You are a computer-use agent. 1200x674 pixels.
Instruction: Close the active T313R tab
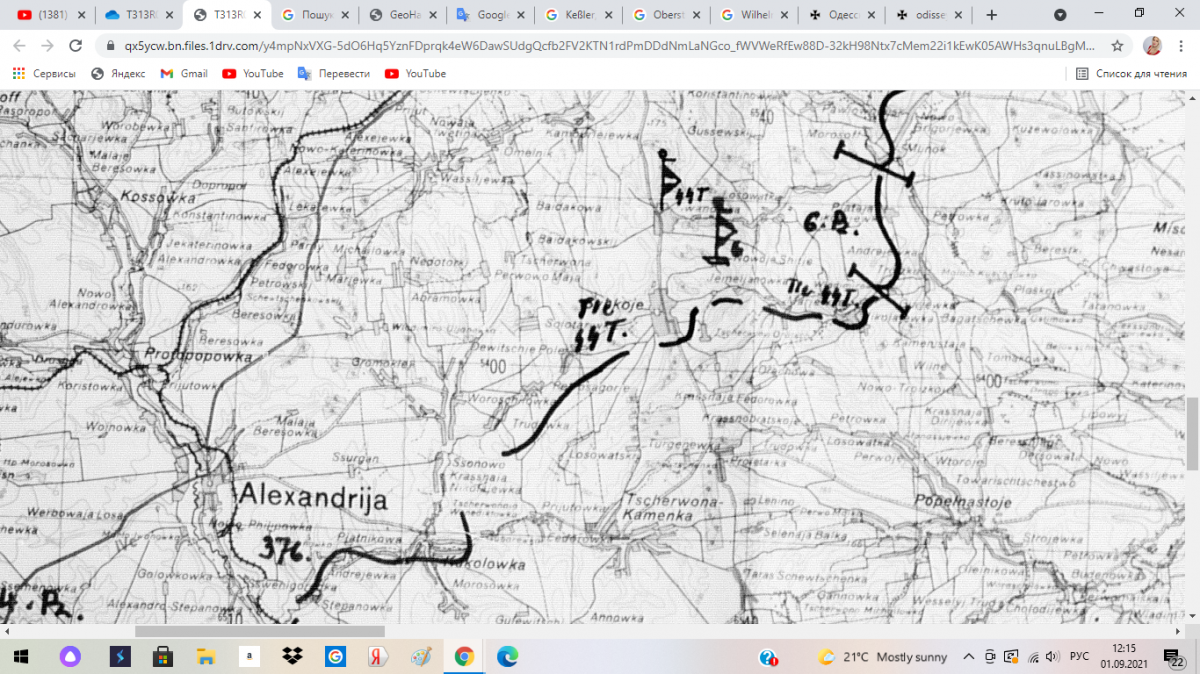(x=257, y=15)
